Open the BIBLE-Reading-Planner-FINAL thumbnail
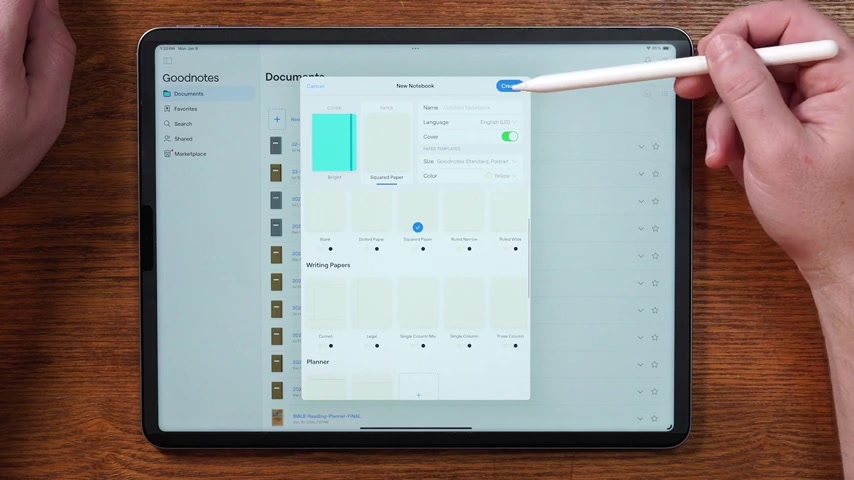 click(x=277, y=418)
